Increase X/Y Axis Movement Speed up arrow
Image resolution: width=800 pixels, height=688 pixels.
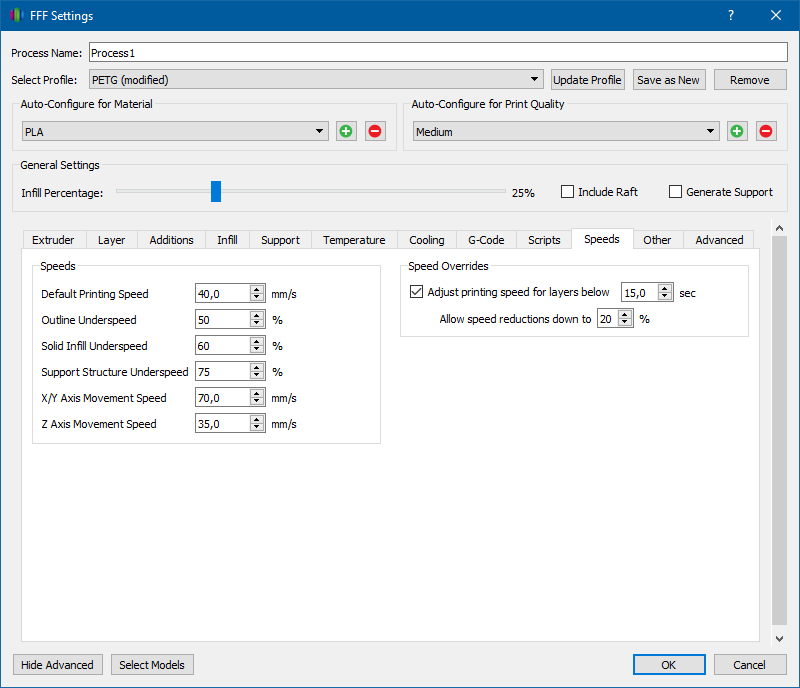[257, 394]
